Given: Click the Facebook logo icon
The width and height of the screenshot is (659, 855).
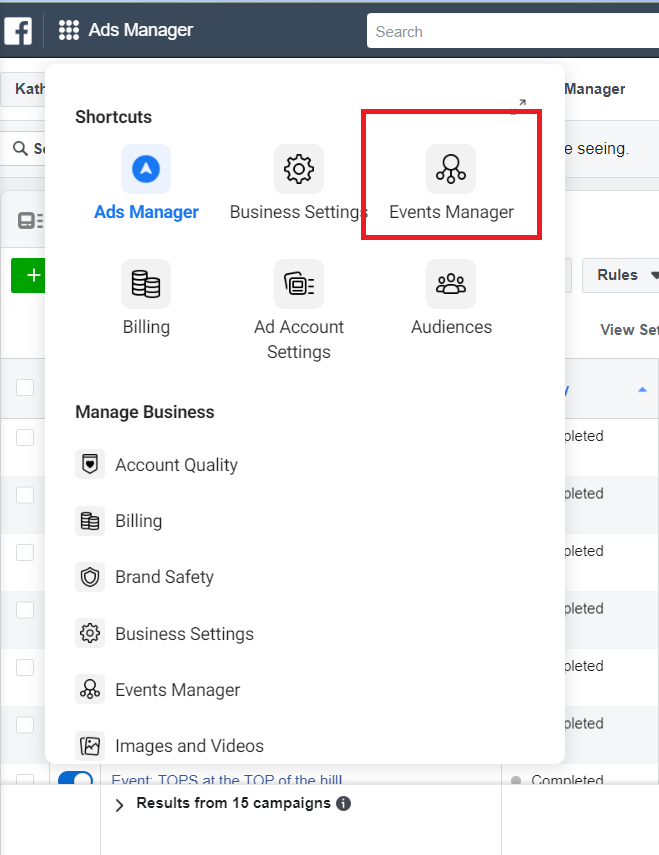Looking at the screenshot, I should tap(18, 31).
